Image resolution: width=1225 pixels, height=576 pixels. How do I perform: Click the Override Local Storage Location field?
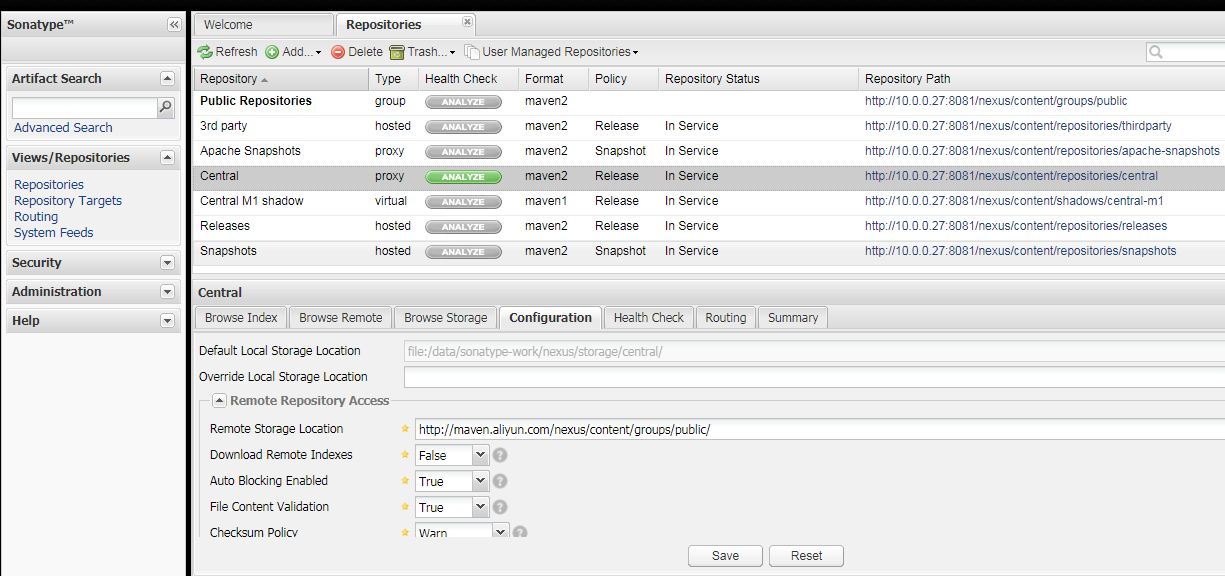pyautogui.click(x=814, y=377)
